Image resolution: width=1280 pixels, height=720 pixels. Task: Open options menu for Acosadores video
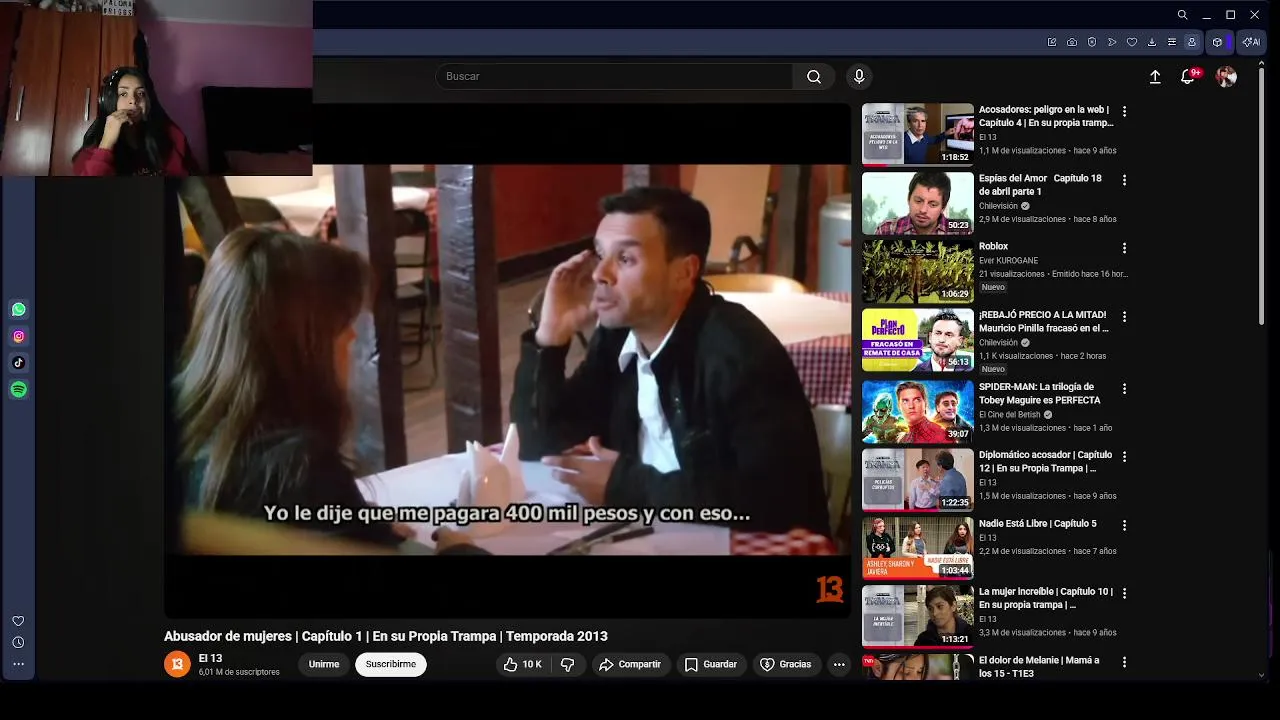point(1124,112)
